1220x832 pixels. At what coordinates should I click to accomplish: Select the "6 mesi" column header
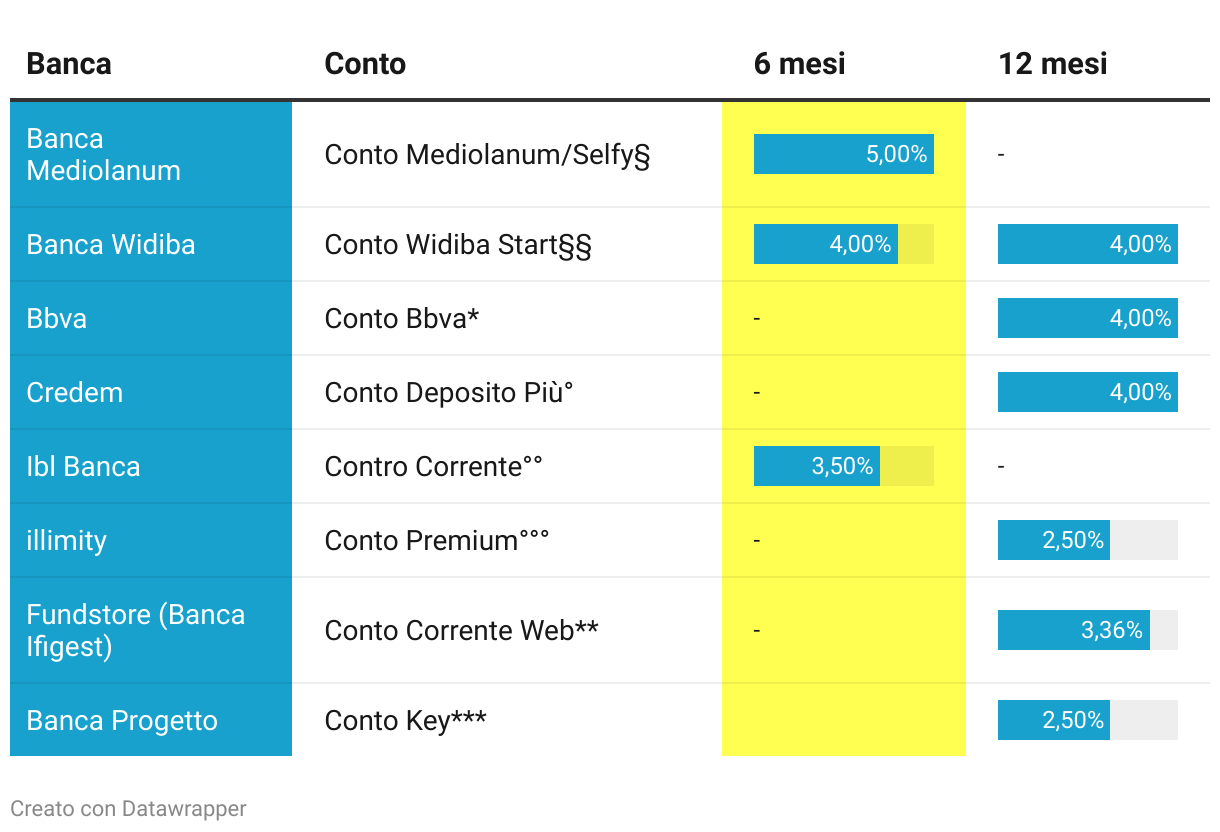tap(799, 64)
